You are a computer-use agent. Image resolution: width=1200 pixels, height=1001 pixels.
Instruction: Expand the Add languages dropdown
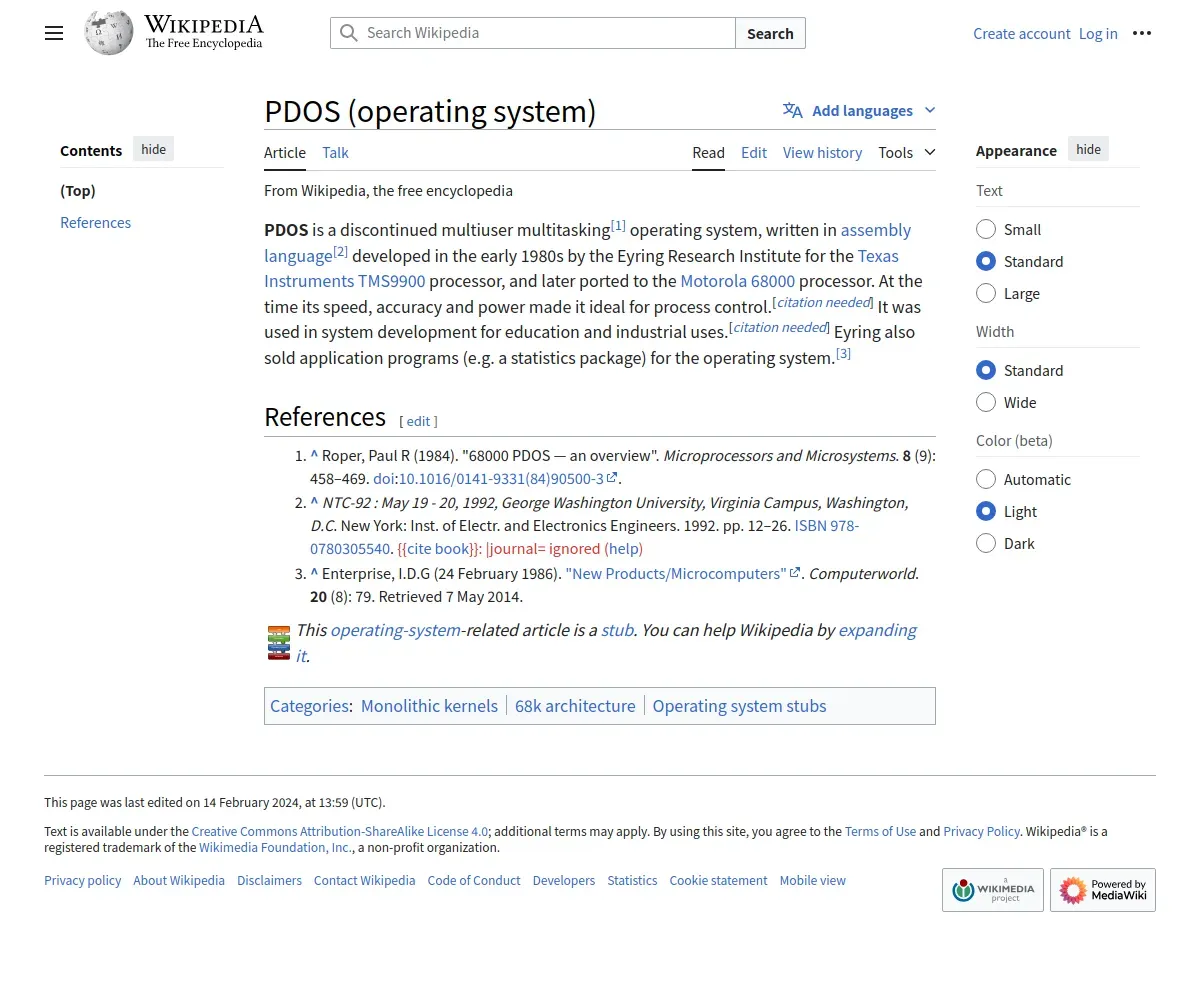[860, 110]
